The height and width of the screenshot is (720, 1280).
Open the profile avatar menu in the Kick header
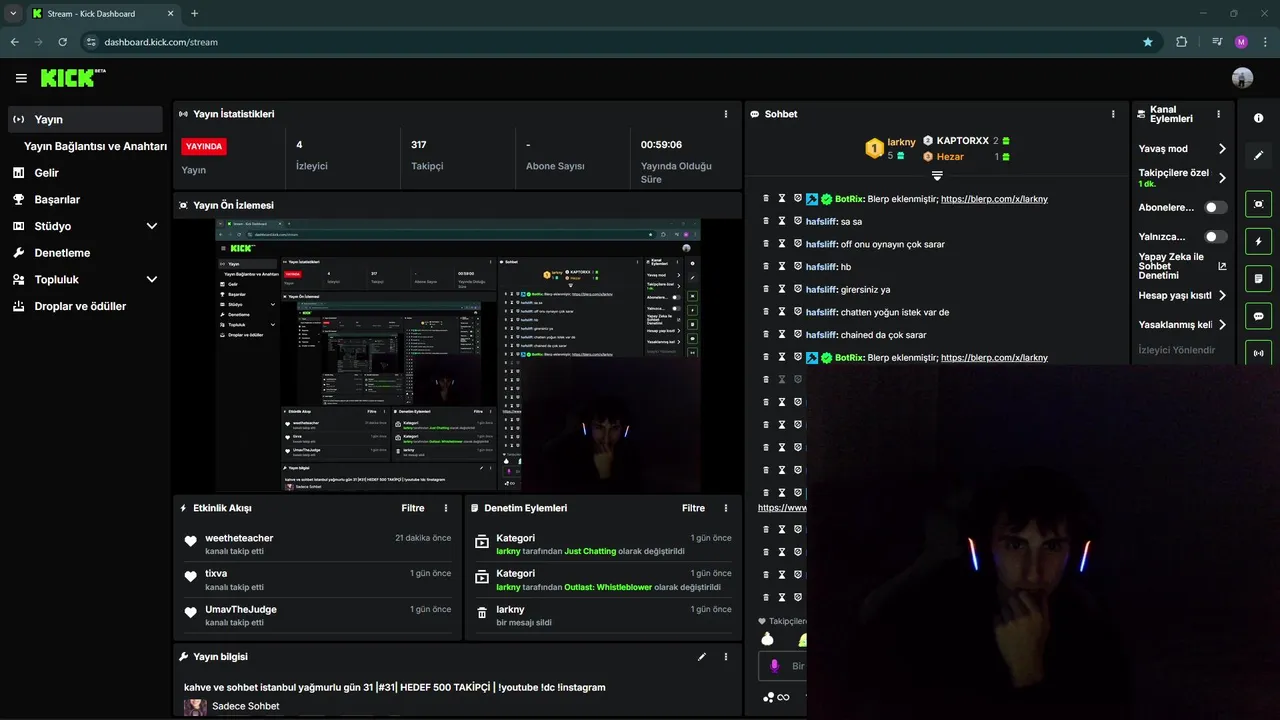point(1242,78)
